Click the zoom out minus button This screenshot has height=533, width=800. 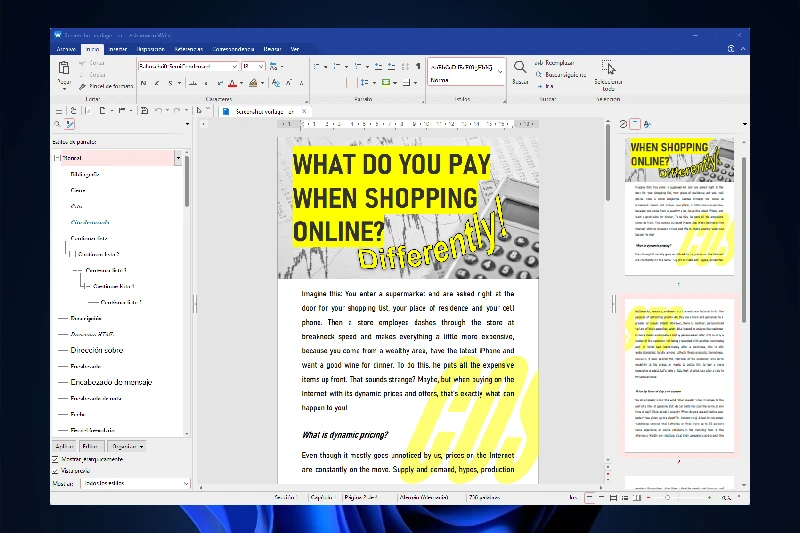648,497
